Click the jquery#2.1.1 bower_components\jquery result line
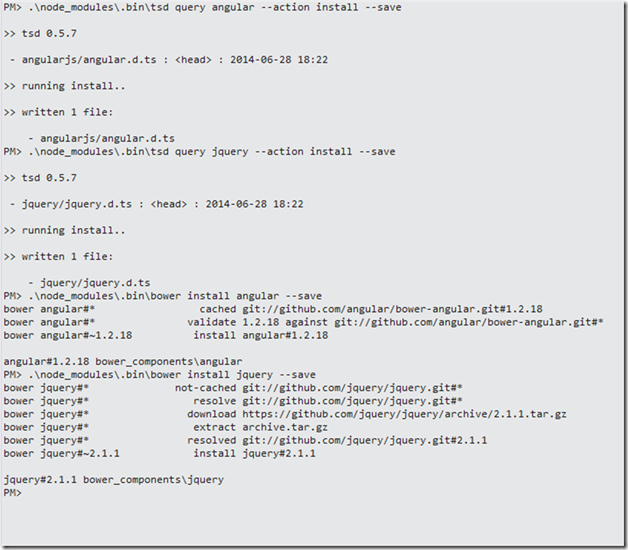The image size is (628, 550). [x=114, y=479]
